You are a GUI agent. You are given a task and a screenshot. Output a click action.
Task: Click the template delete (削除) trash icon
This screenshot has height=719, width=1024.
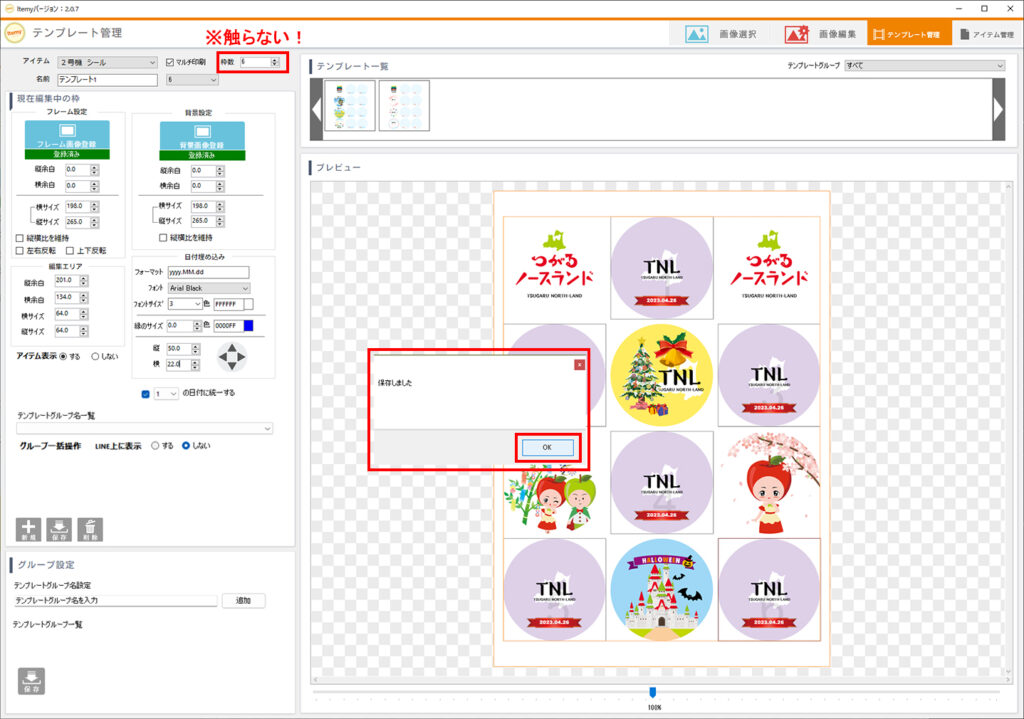click(90, 529)
